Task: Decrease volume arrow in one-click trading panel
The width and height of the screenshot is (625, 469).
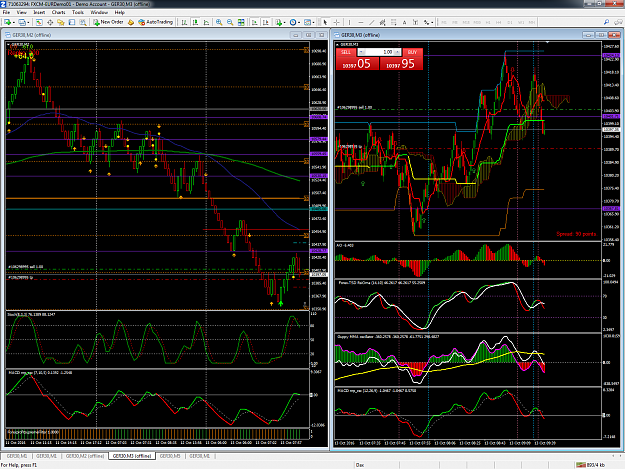Action: (362, 52)
